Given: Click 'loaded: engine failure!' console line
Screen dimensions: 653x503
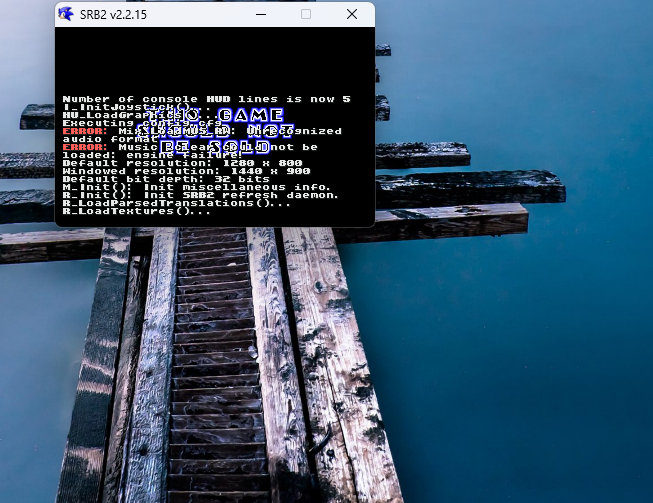Looking at the screenshot, I should pos(152,155).
